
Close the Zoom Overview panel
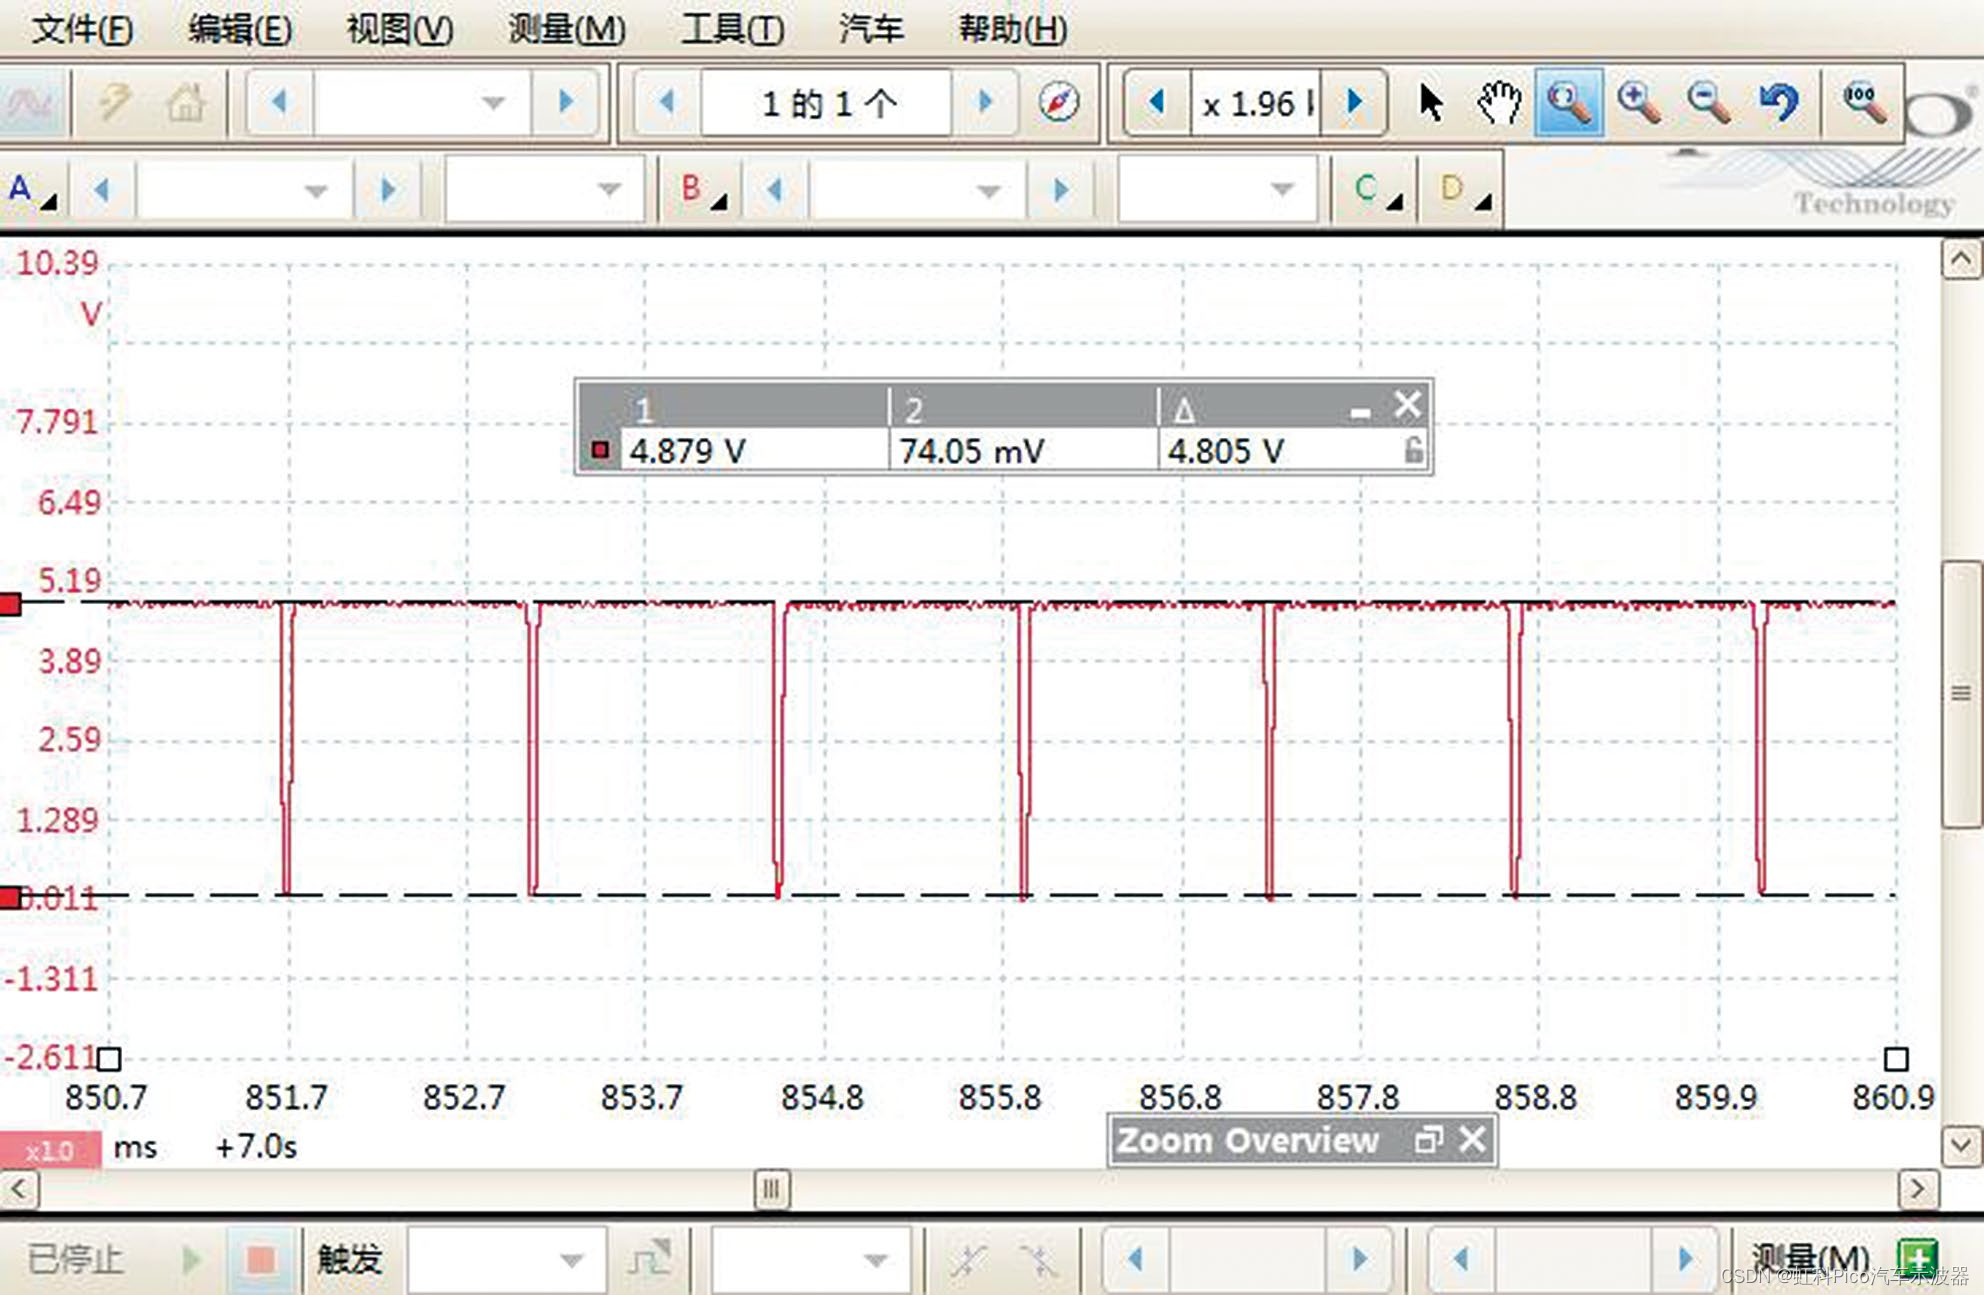point(1472,1140)
